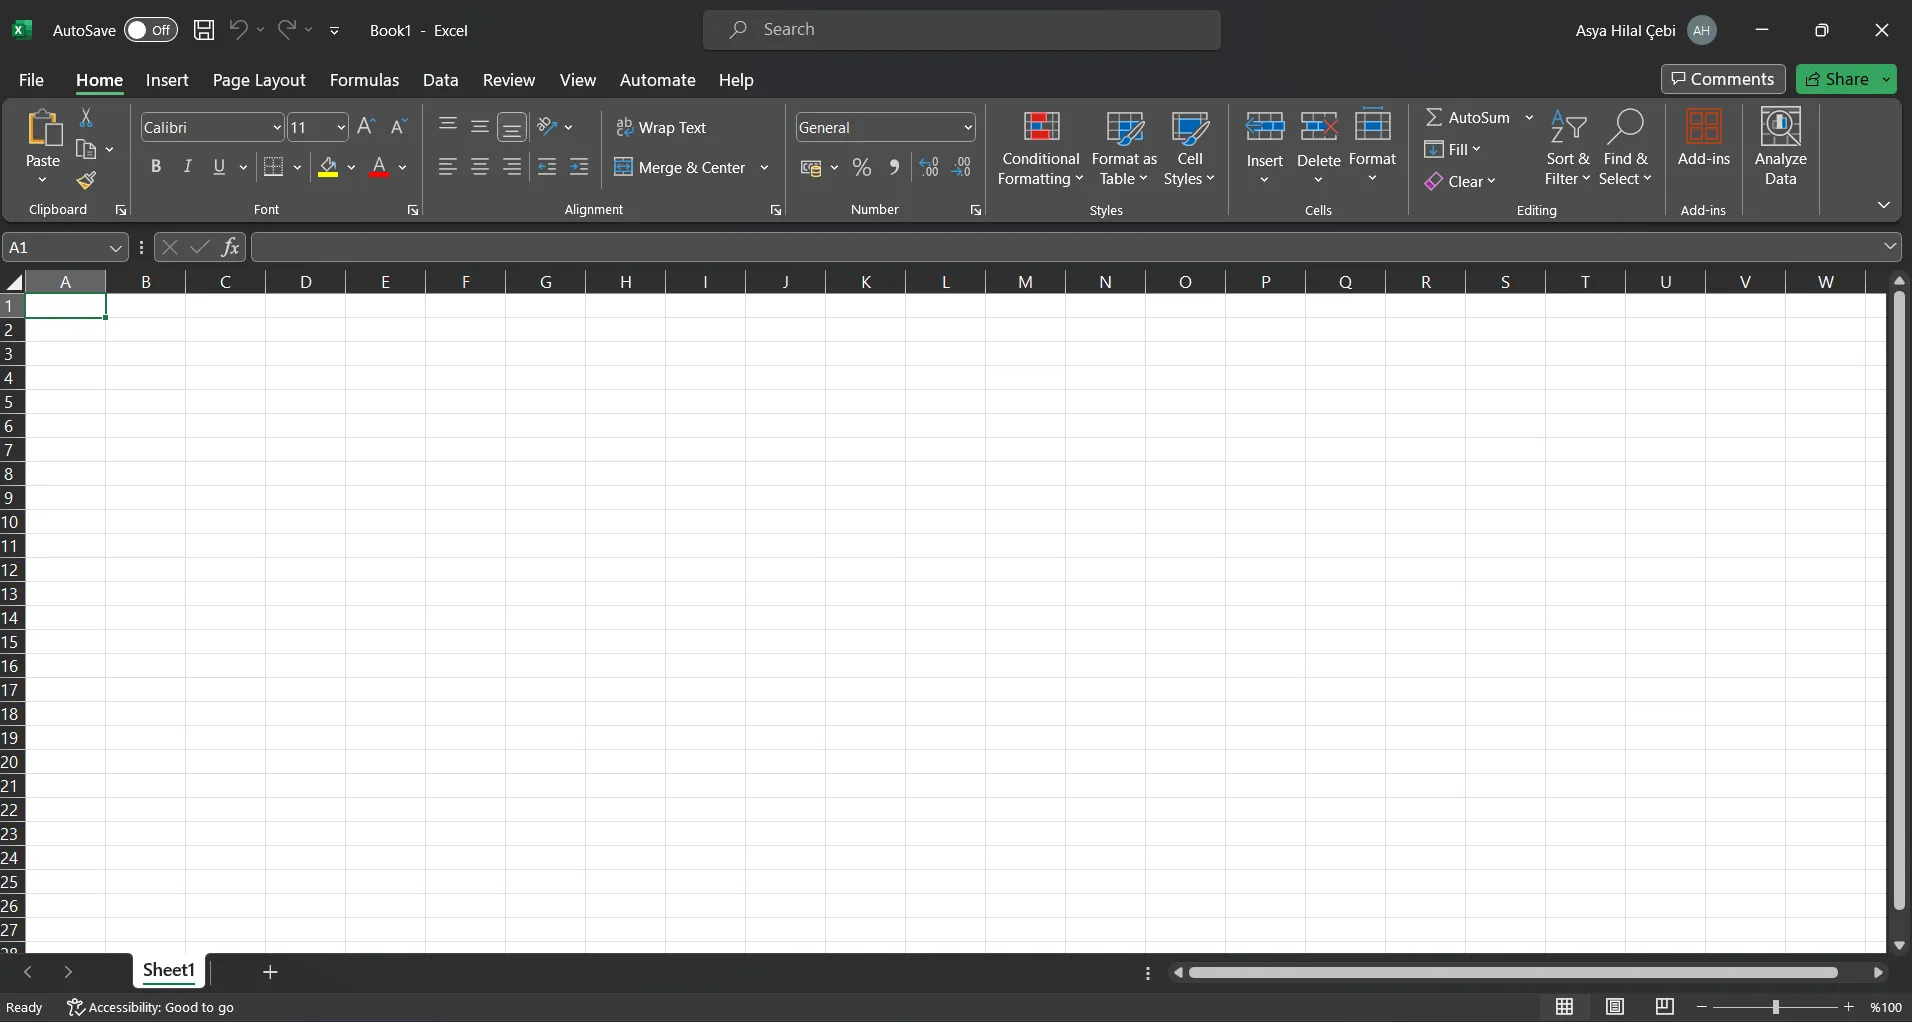
Task: Align text to the left
Action: point(448,167)
